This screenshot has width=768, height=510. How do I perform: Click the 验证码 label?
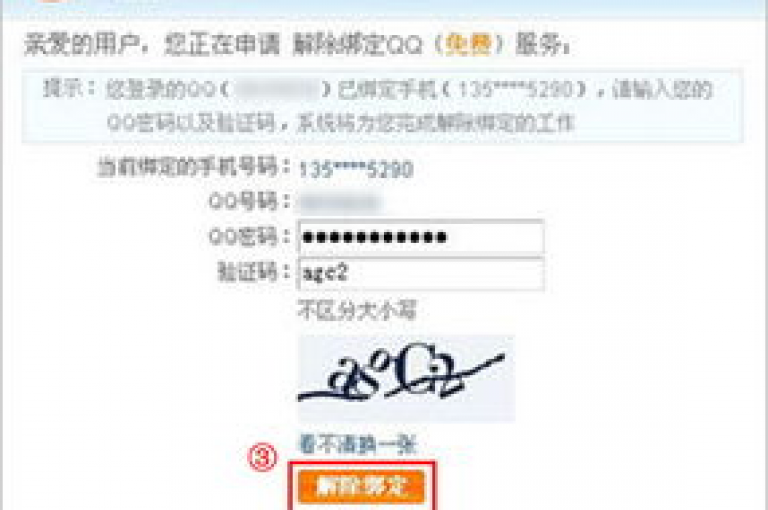pos(248,272)
